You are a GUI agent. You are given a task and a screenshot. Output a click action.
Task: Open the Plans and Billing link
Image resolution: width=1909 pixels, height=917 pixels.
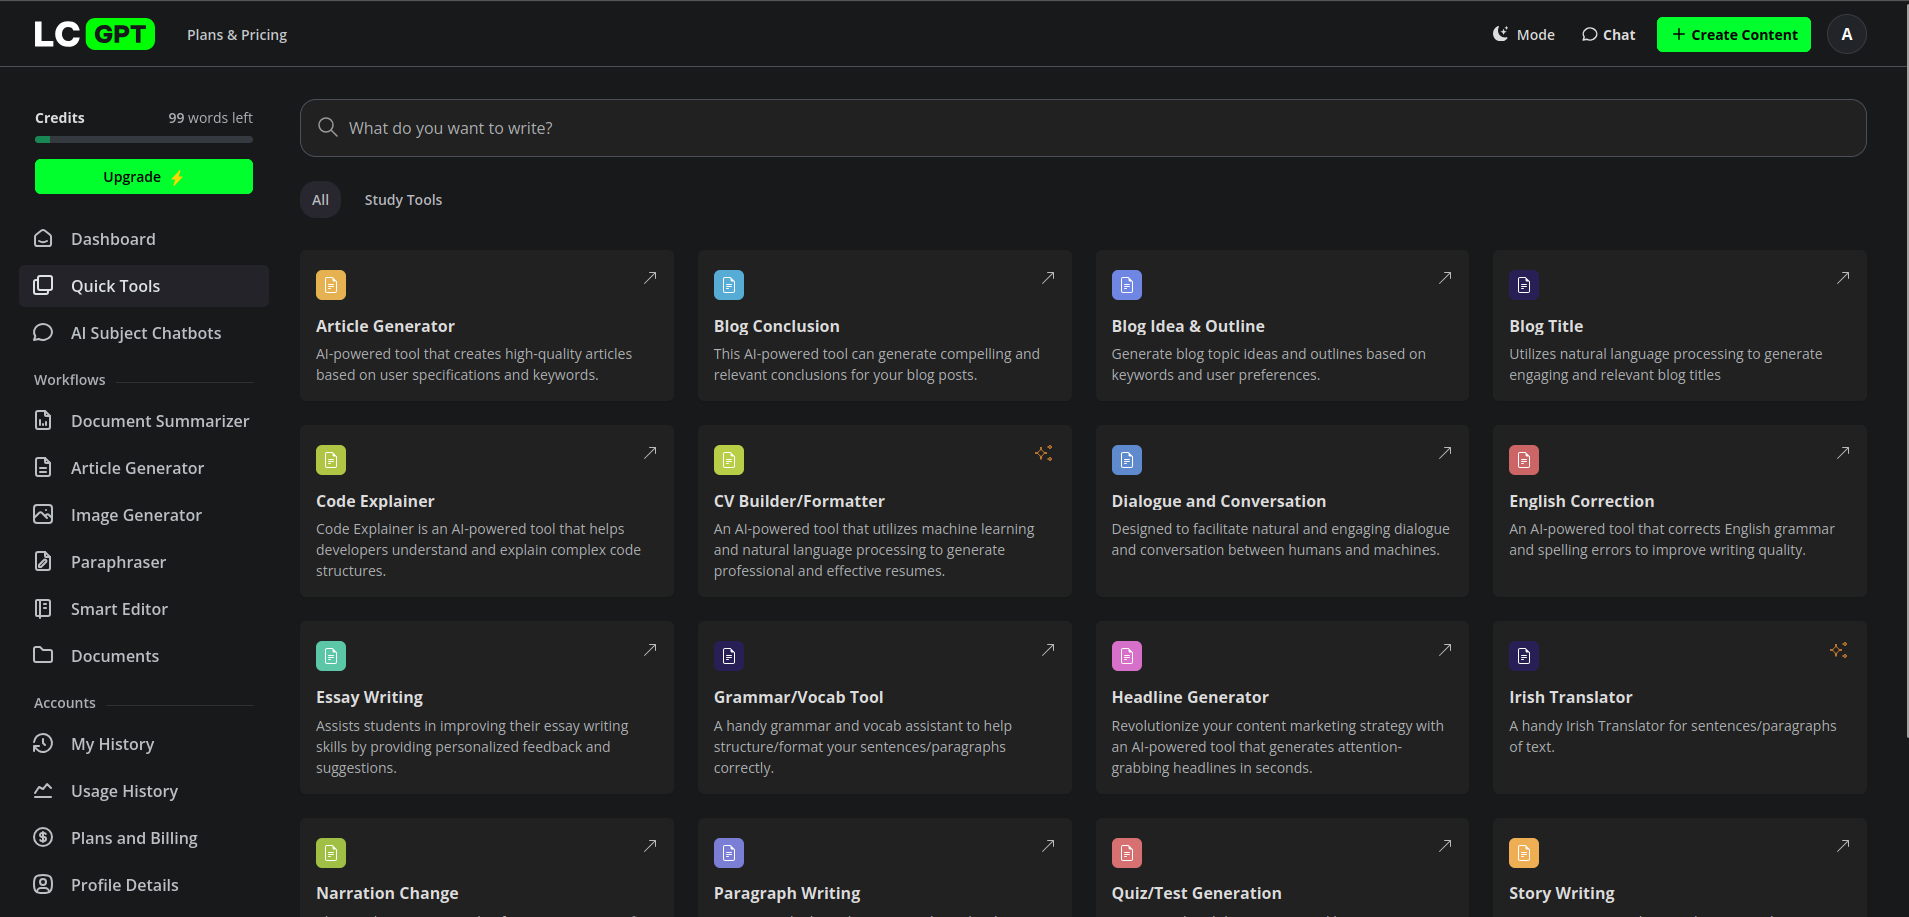tap(134, 838)
